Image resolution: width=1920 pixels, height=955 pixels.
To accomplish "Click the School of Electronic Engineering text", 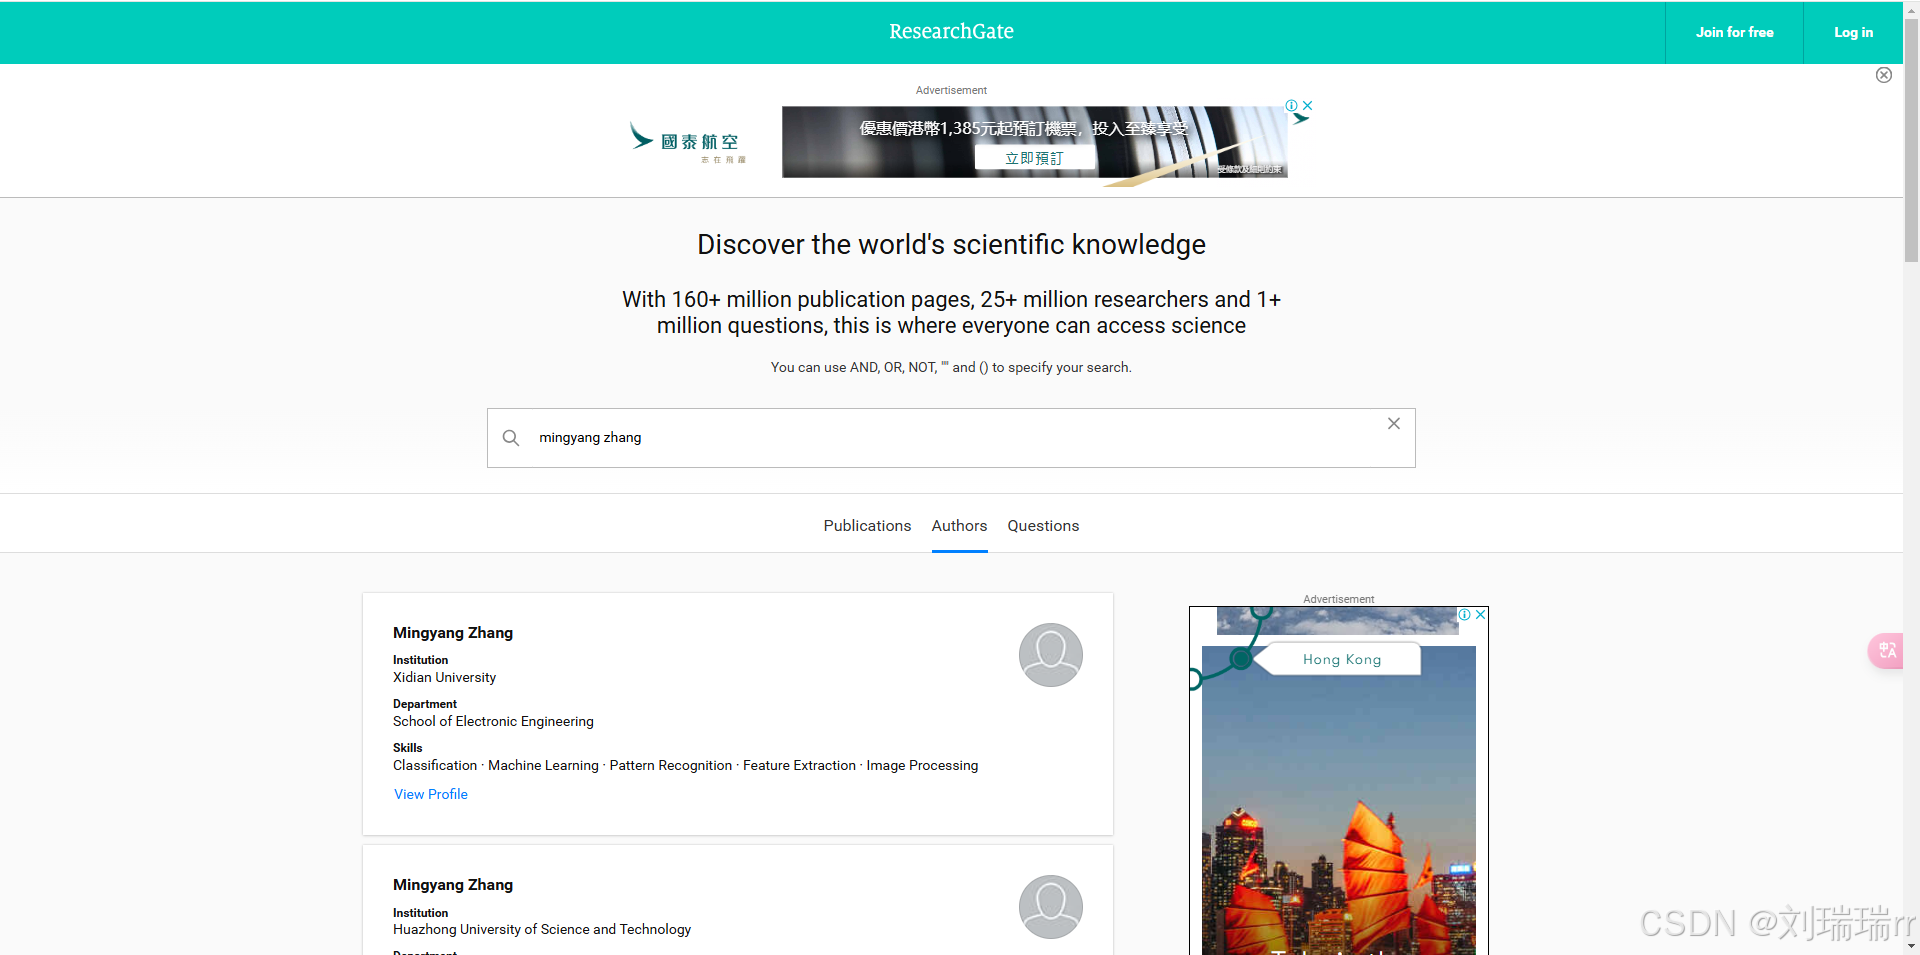I will (493, 721).
